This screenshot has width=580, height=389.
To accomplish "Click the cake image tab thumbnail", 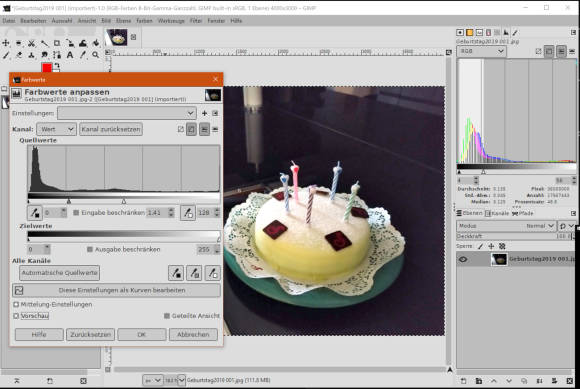I will click(117, 37).
